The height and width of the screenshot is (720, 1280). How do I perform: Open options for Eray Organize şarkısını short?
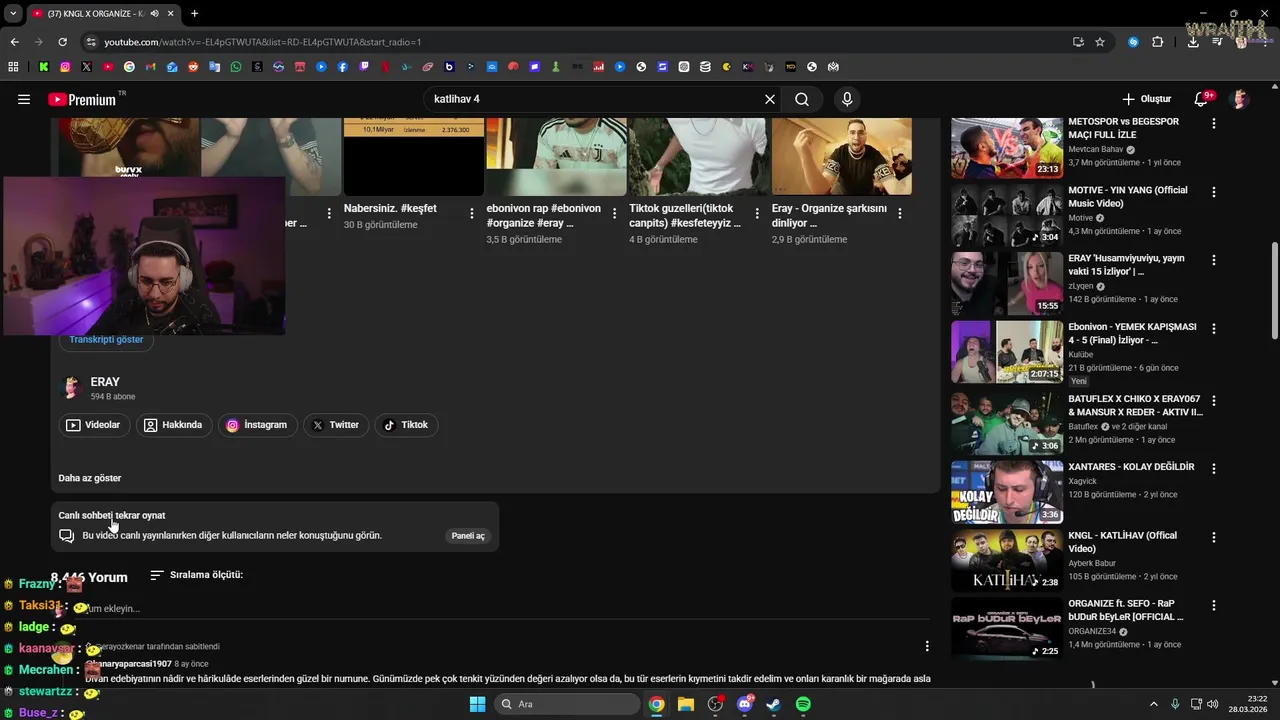pos(900,213)
